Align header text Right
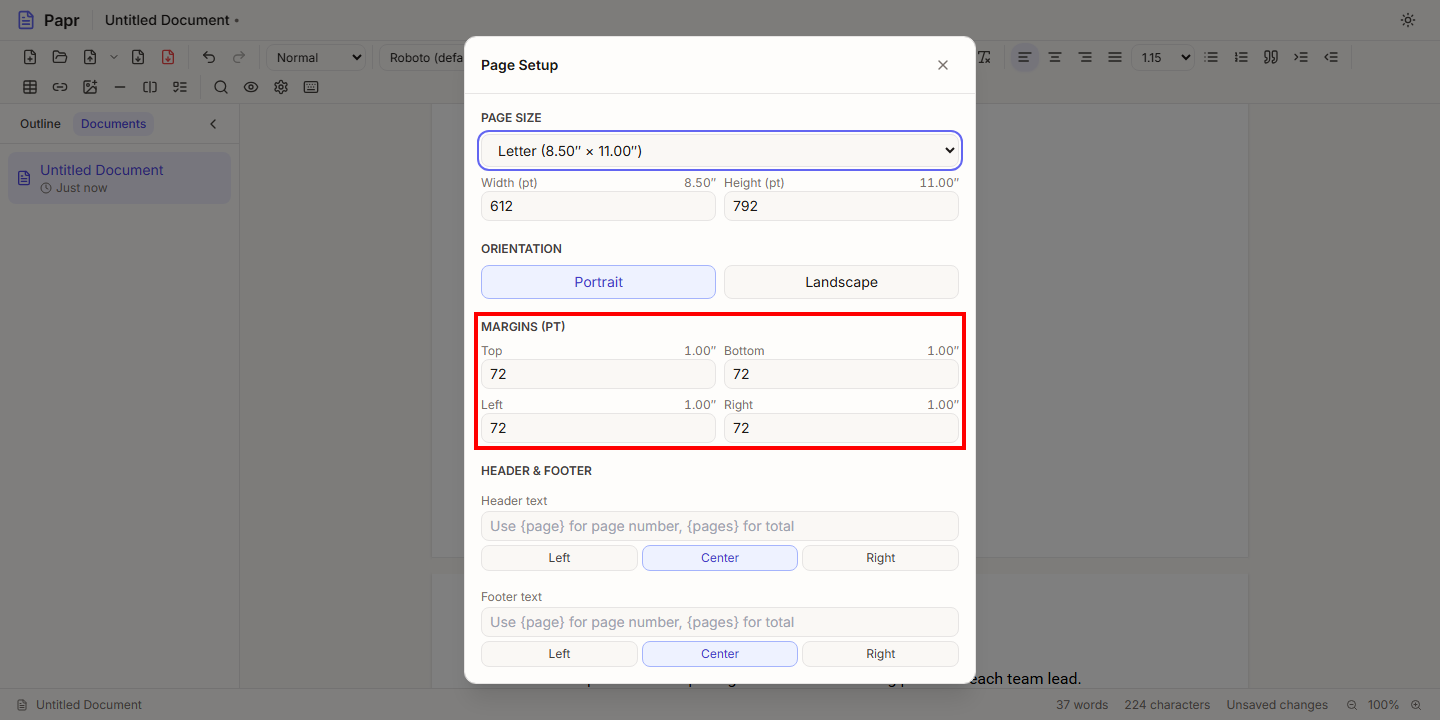 (x=880, y=558)
